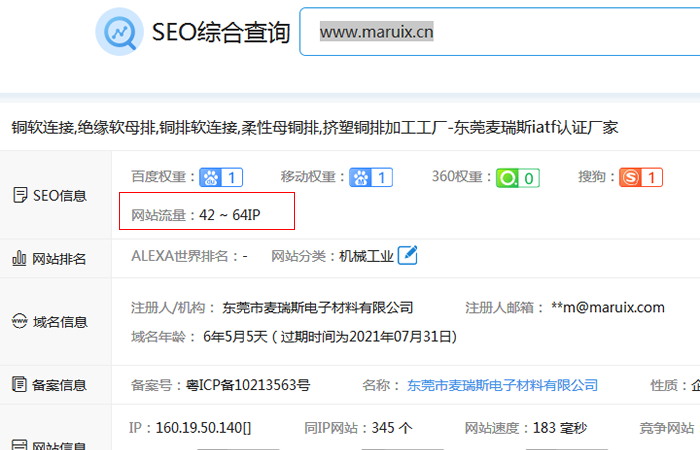Click the 360权重 green badge
700x450 pixels.
tap(518, 178)
